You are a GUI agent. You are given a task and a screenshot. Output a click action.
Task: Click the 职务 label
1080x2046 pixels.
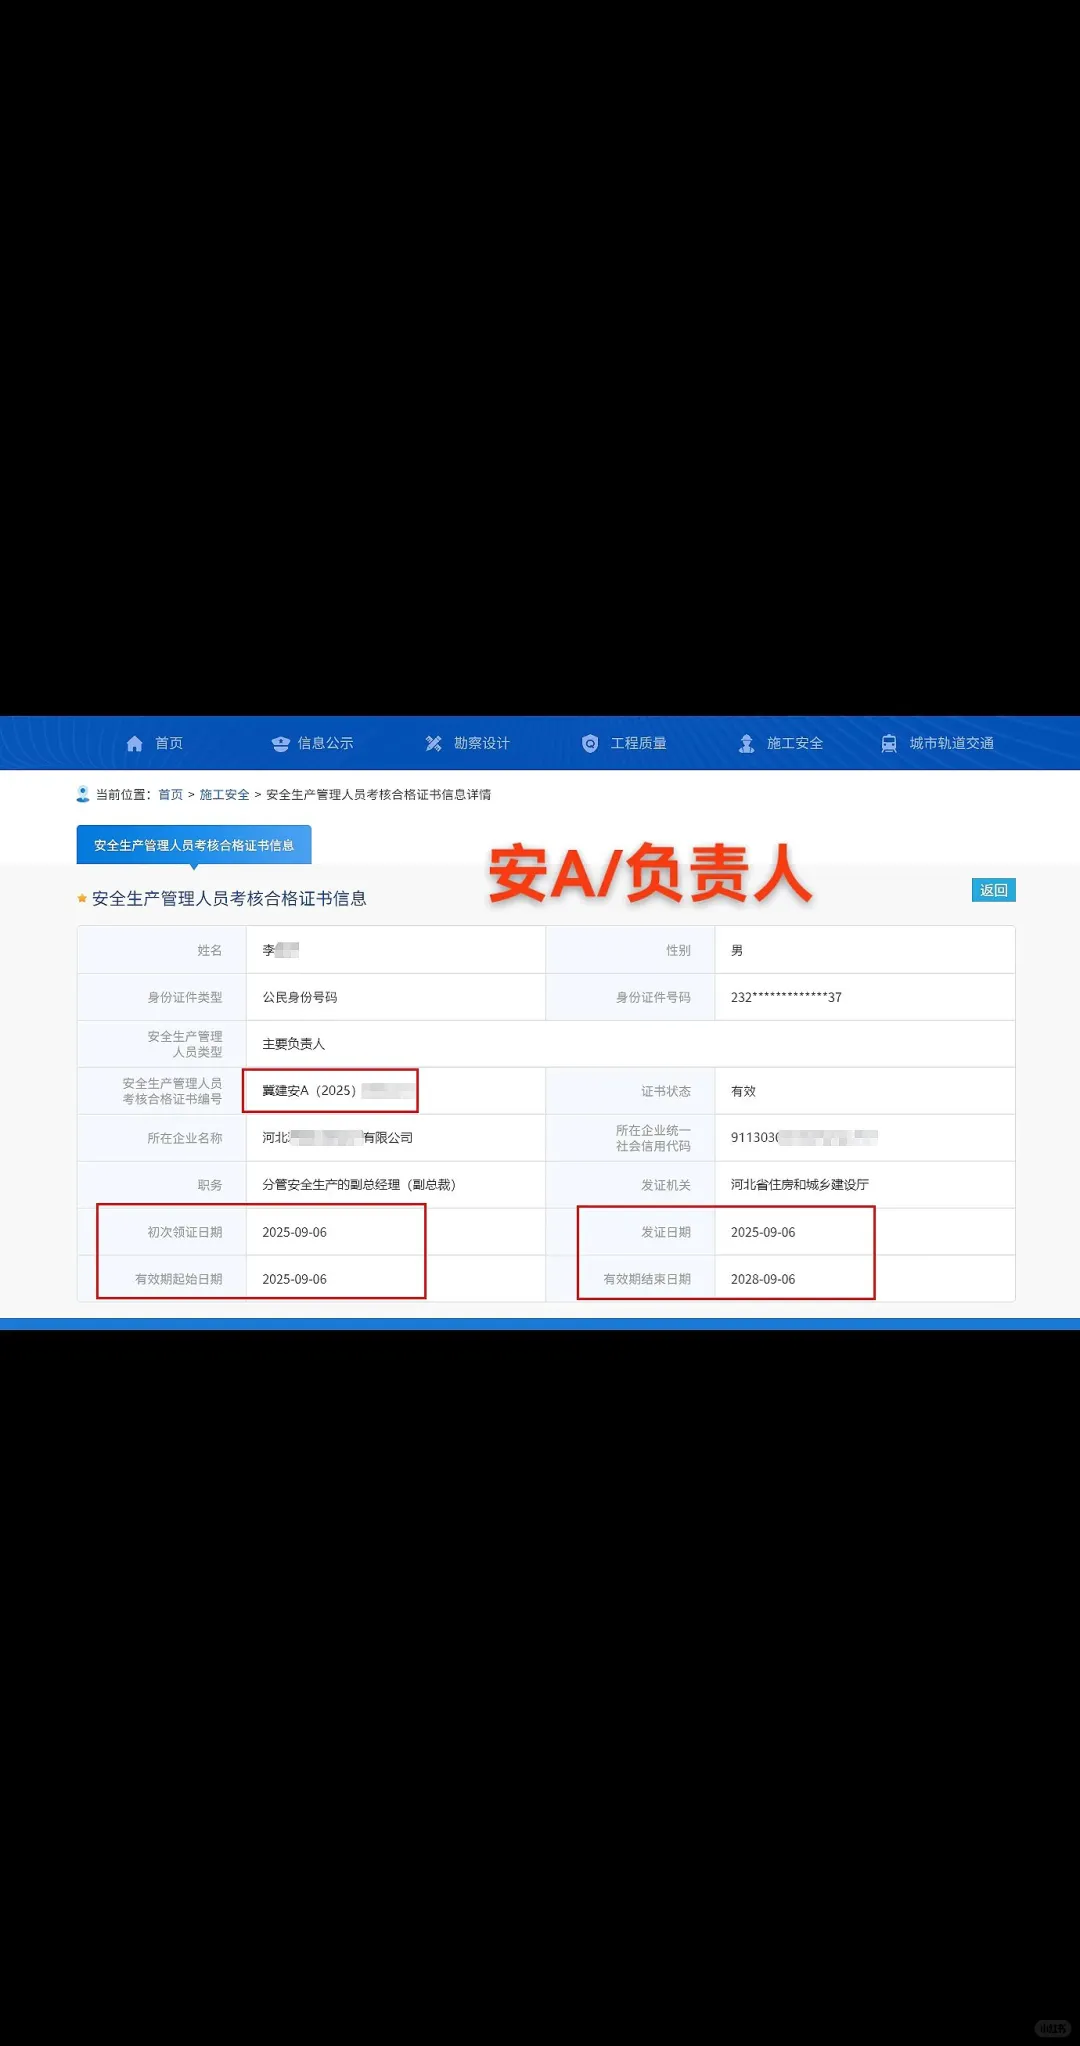(209, 1185)
